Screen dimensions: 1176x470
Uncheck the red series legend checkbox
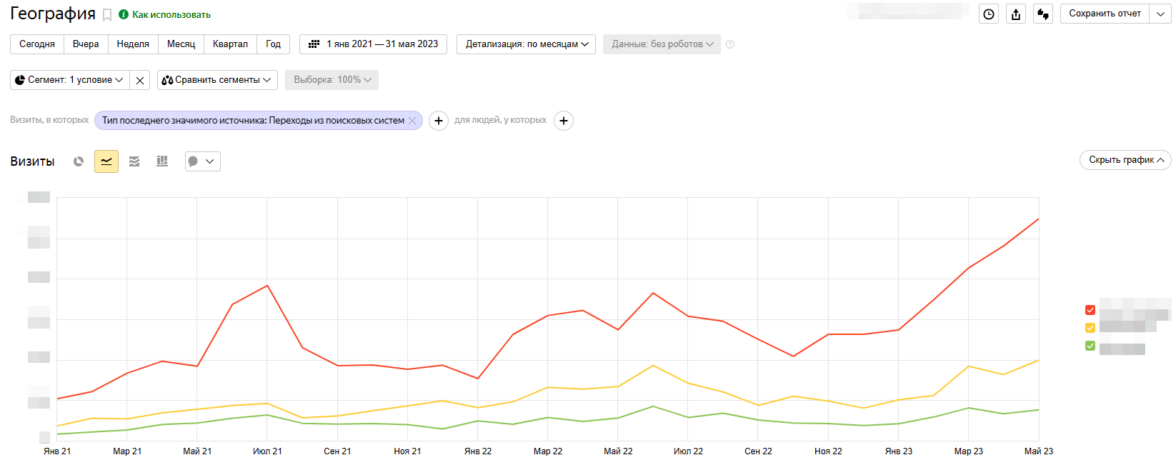tap(1090, 310)
